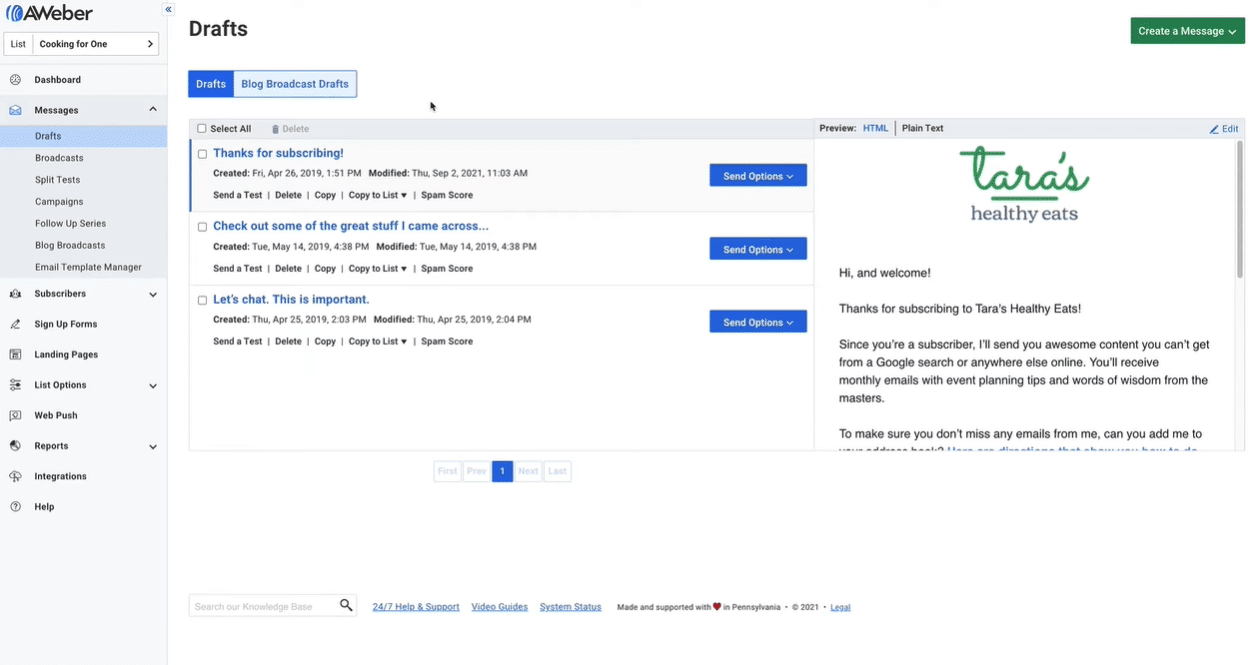Click the Subscribers people icon
The image size is (1252, 665).
click(x=15, y=294)
